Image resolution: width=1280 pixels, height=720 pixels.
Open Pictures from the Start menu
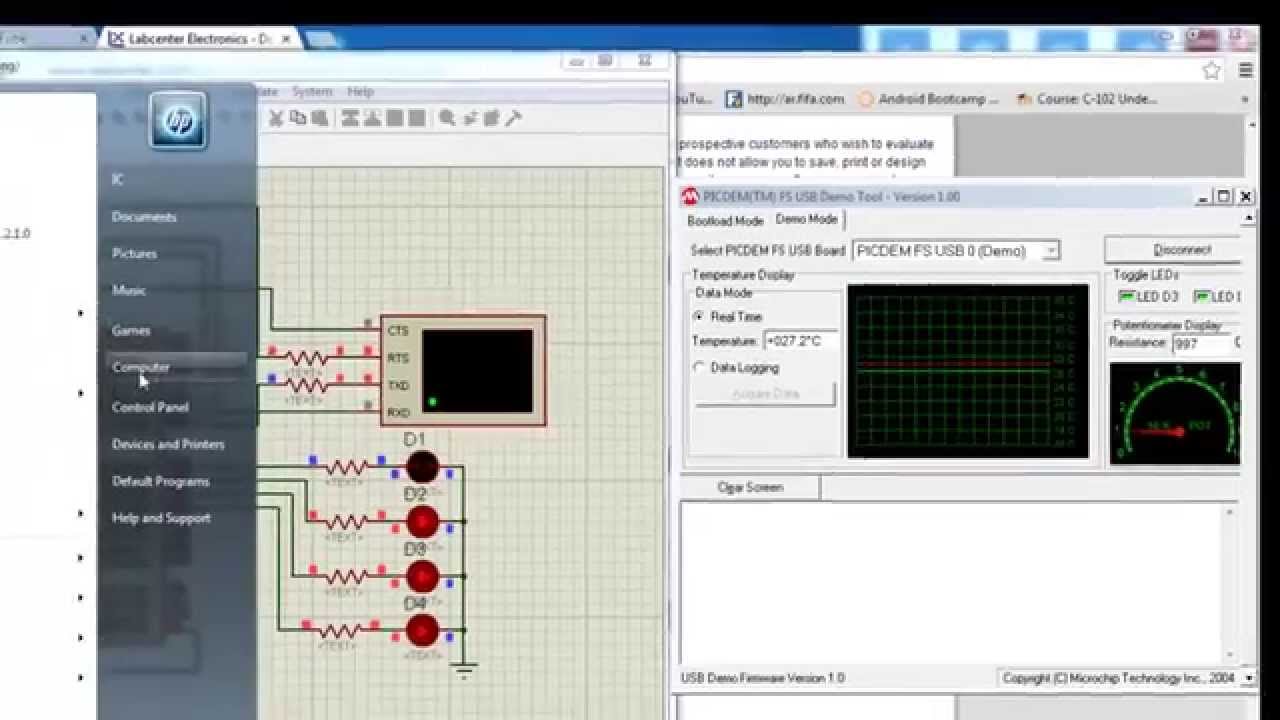[x=134, y=254]
